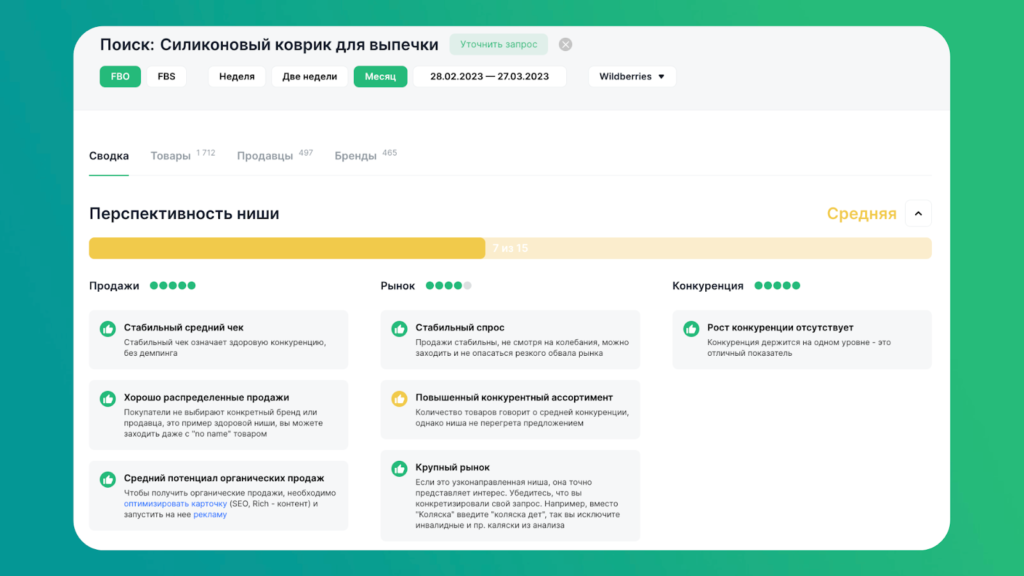Click thumbs-up icon beside Стабильный средний чек
Screen dimensions: 1024x576
tap(108, 328)
